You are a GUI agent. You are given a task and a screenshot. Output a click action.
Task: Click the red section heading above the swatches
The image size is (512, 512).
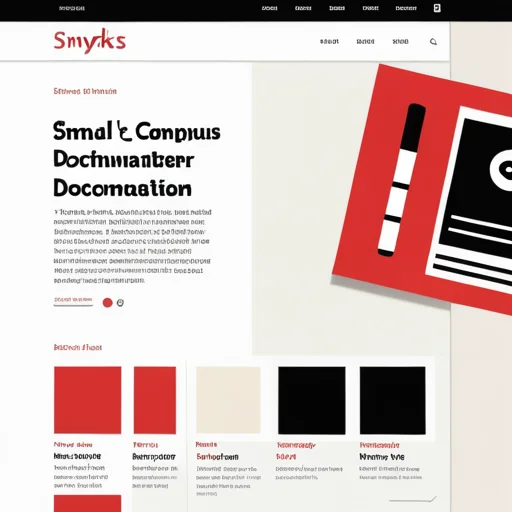pyautogui.click(x=78, y=347)
